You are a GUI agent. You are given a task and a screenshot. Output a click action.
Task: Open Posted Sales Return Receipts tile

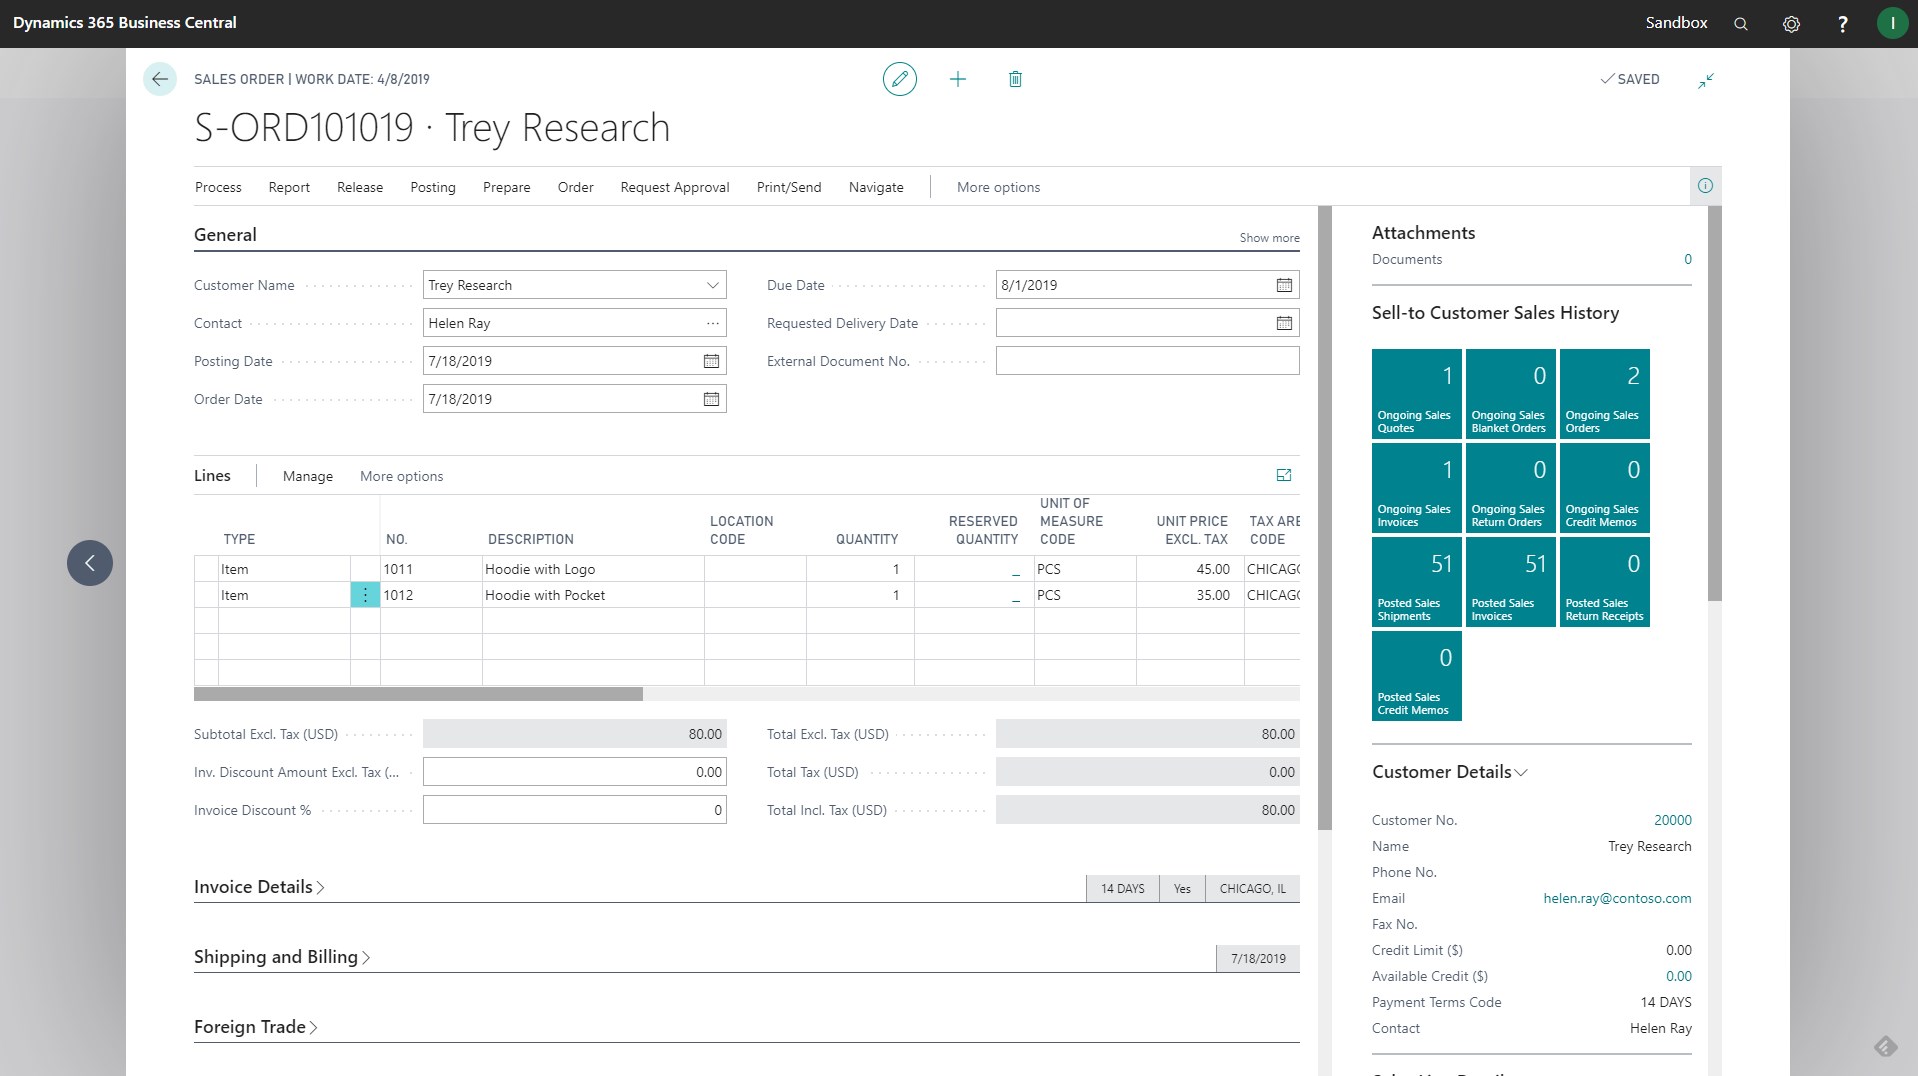click(x=1605, y=582)
